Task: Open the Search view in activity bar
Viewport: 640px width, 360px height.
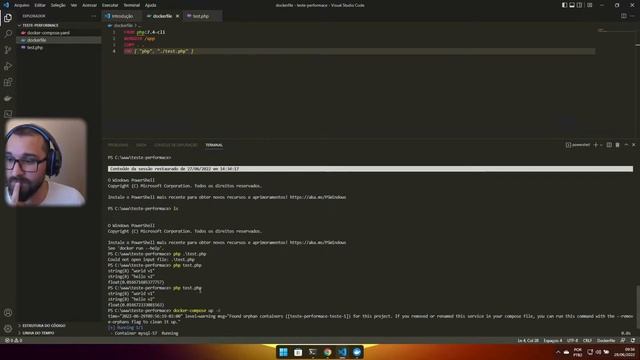Action: [8, 33]
